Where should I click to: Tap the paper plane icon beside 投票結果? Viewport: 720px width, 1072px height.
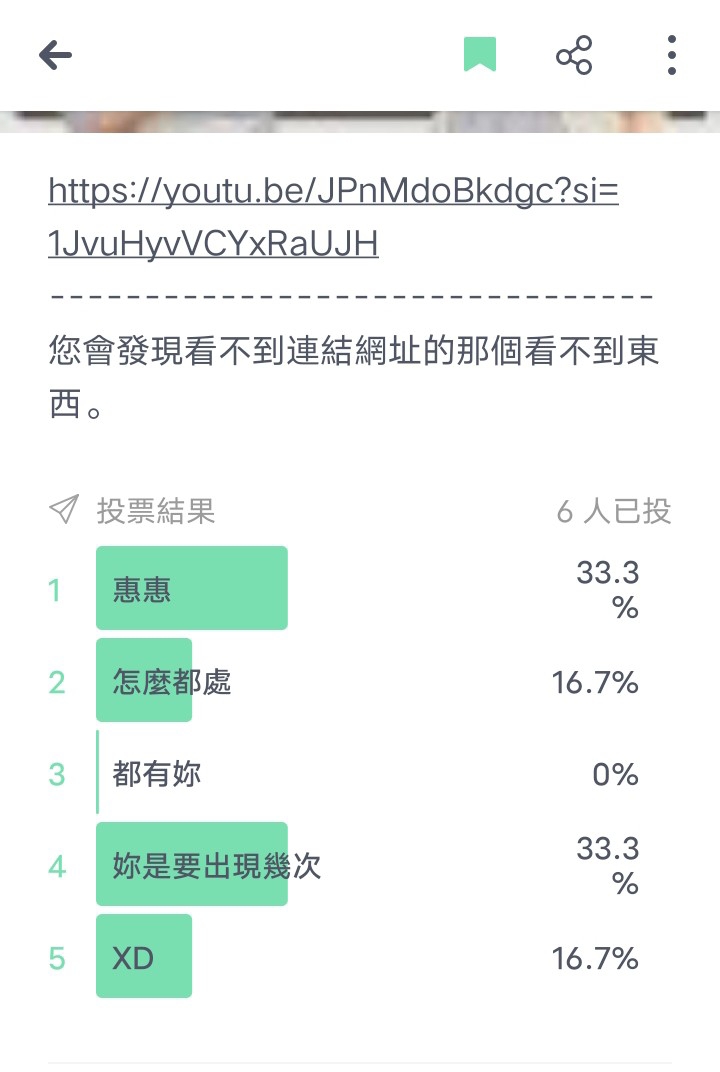click(62, 510)
